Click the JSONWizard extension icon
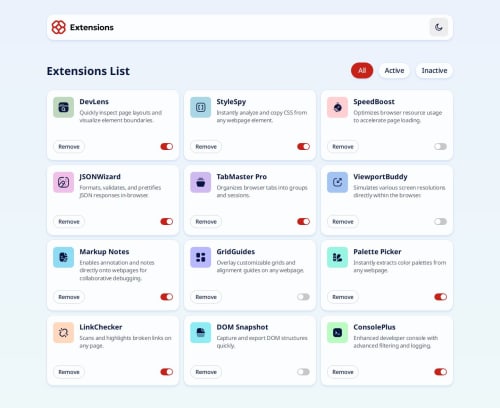500x408 pixels. tap(63, 182)
